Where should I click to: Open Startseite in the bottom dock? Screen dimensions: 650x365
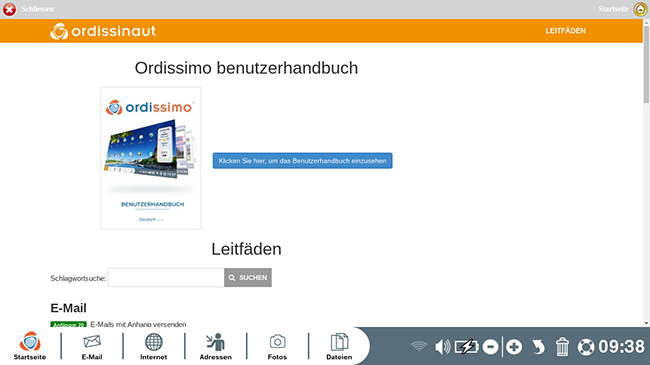pyautogui.click(x=30, y=346)
